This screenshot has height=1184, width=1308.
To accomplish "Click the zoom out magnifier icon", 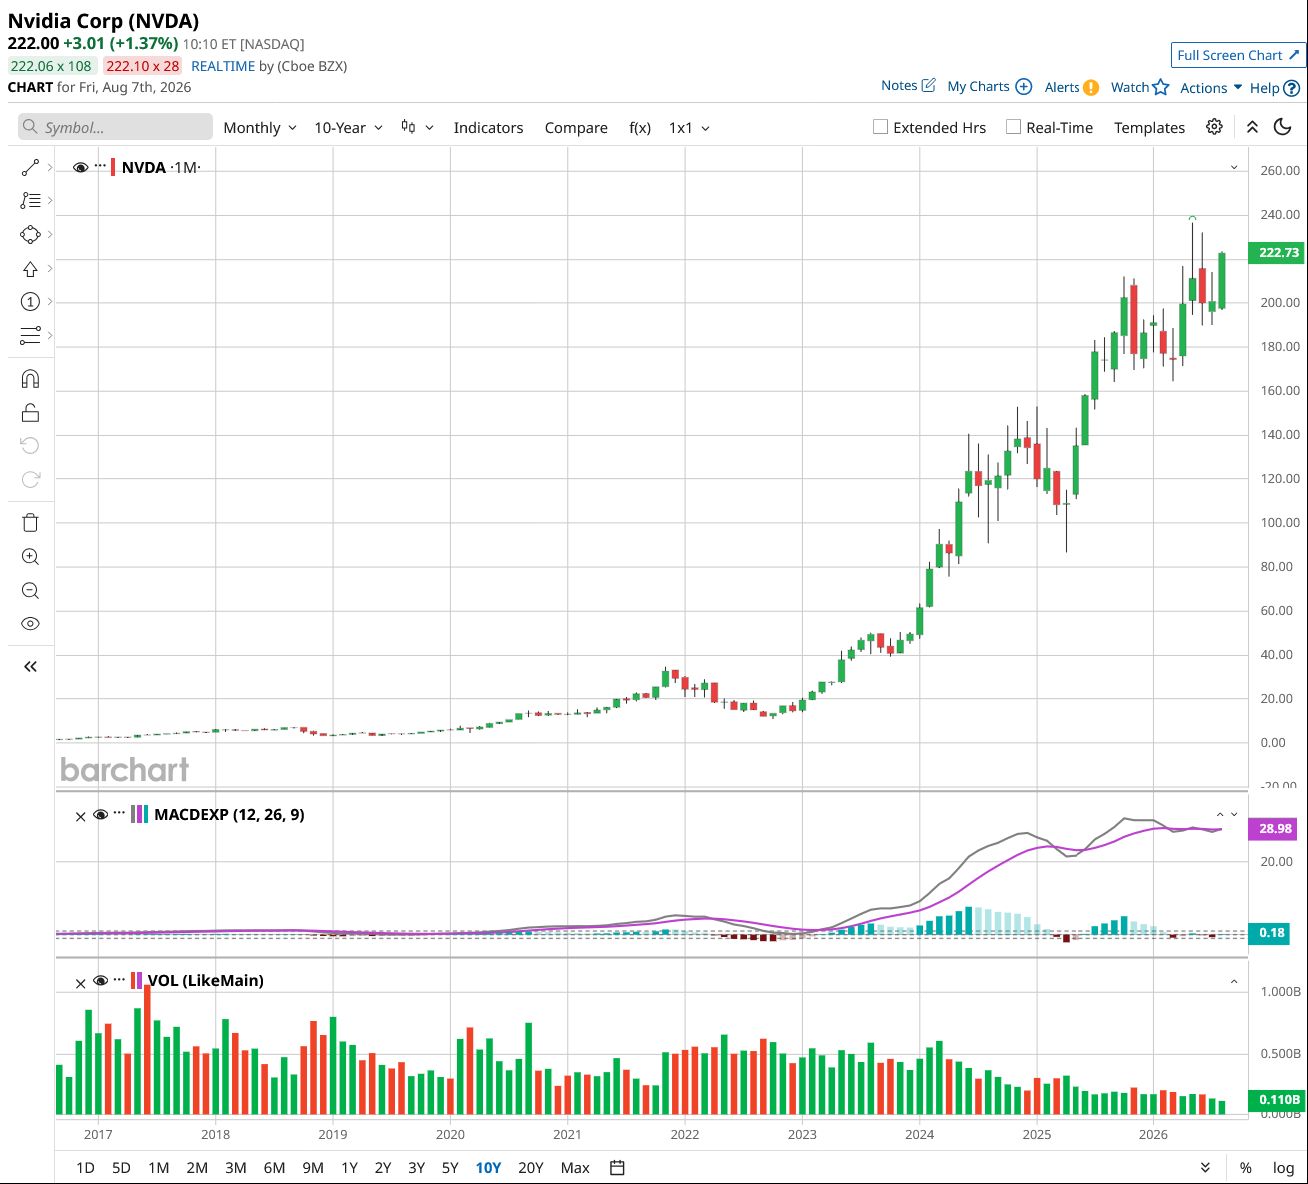I will pos(30,590).
